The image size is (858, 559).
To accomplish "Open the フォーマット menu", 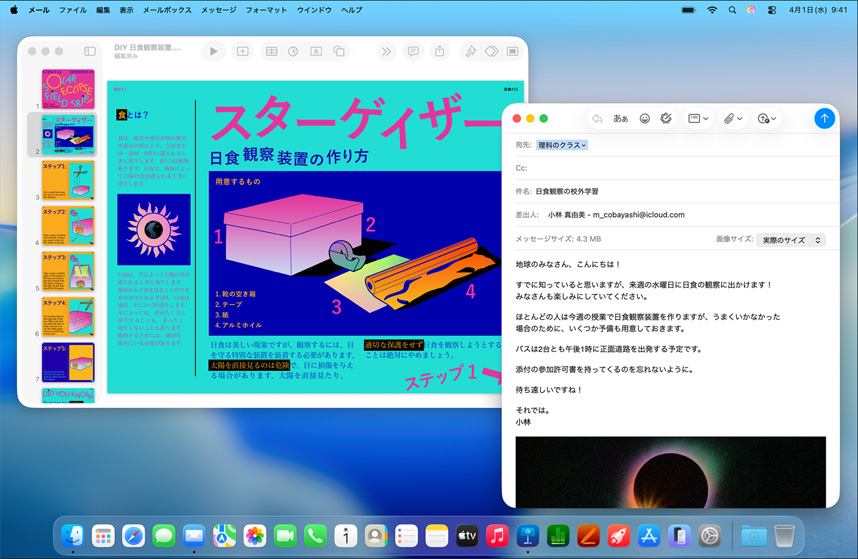I will point(266,10).
